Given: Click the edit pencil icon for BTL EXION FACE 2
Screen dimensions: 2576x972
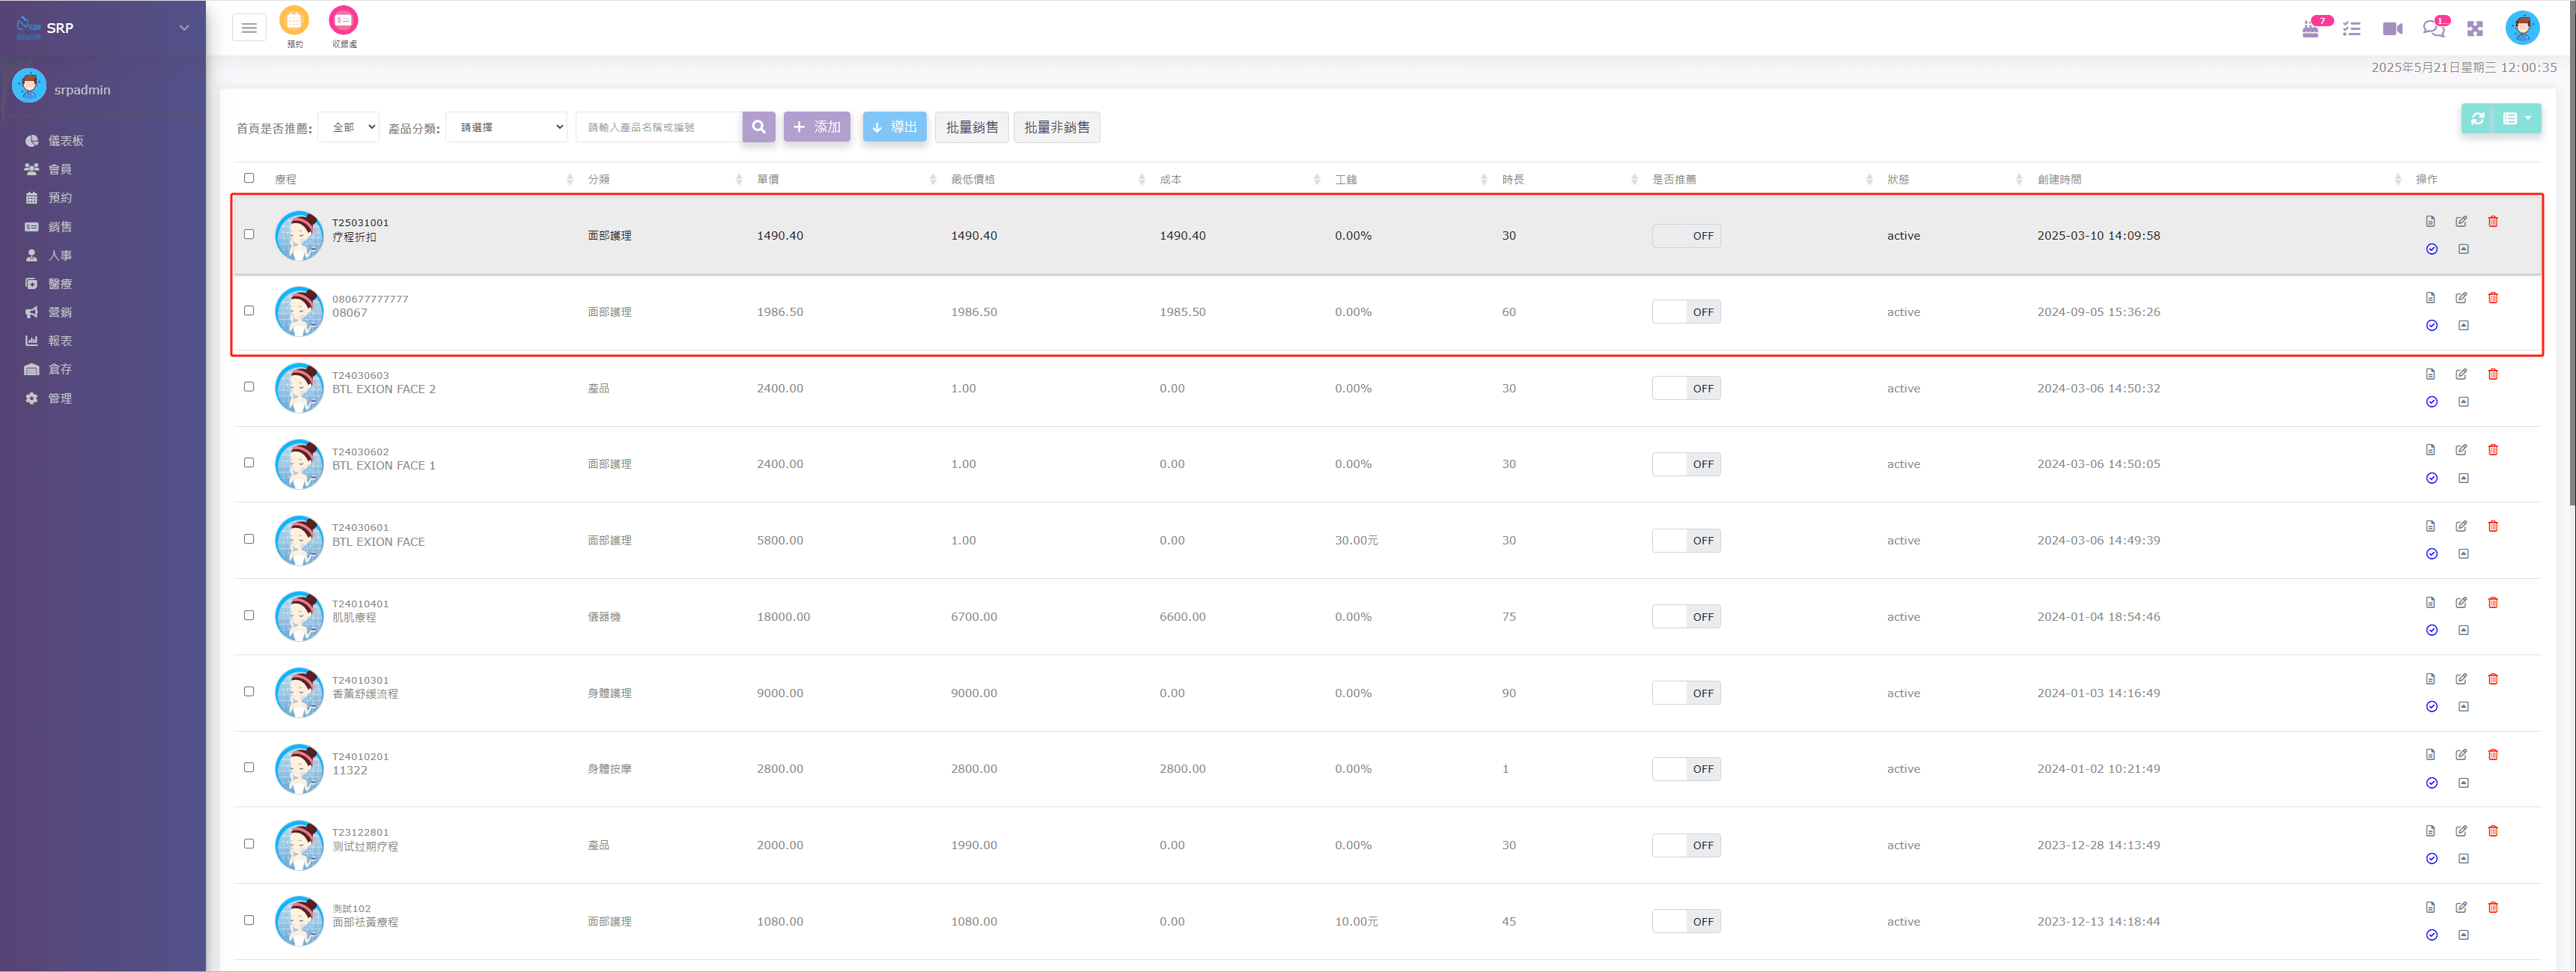Looking at the screenshot, I should [x=2461, y=374].
